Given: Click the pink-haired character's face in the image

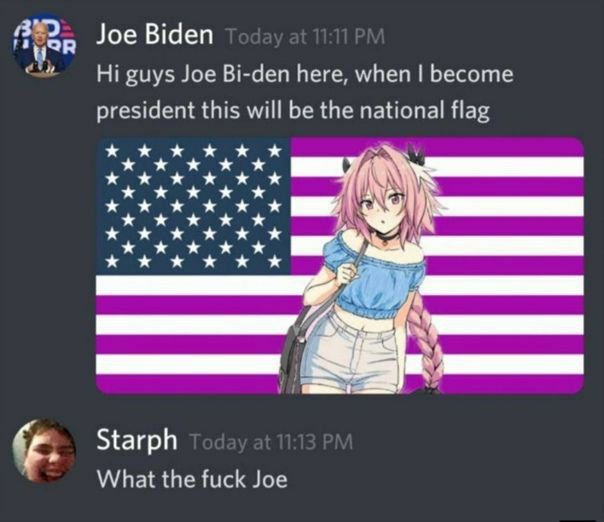Looking at the screenshot, I should pos(382,208).
